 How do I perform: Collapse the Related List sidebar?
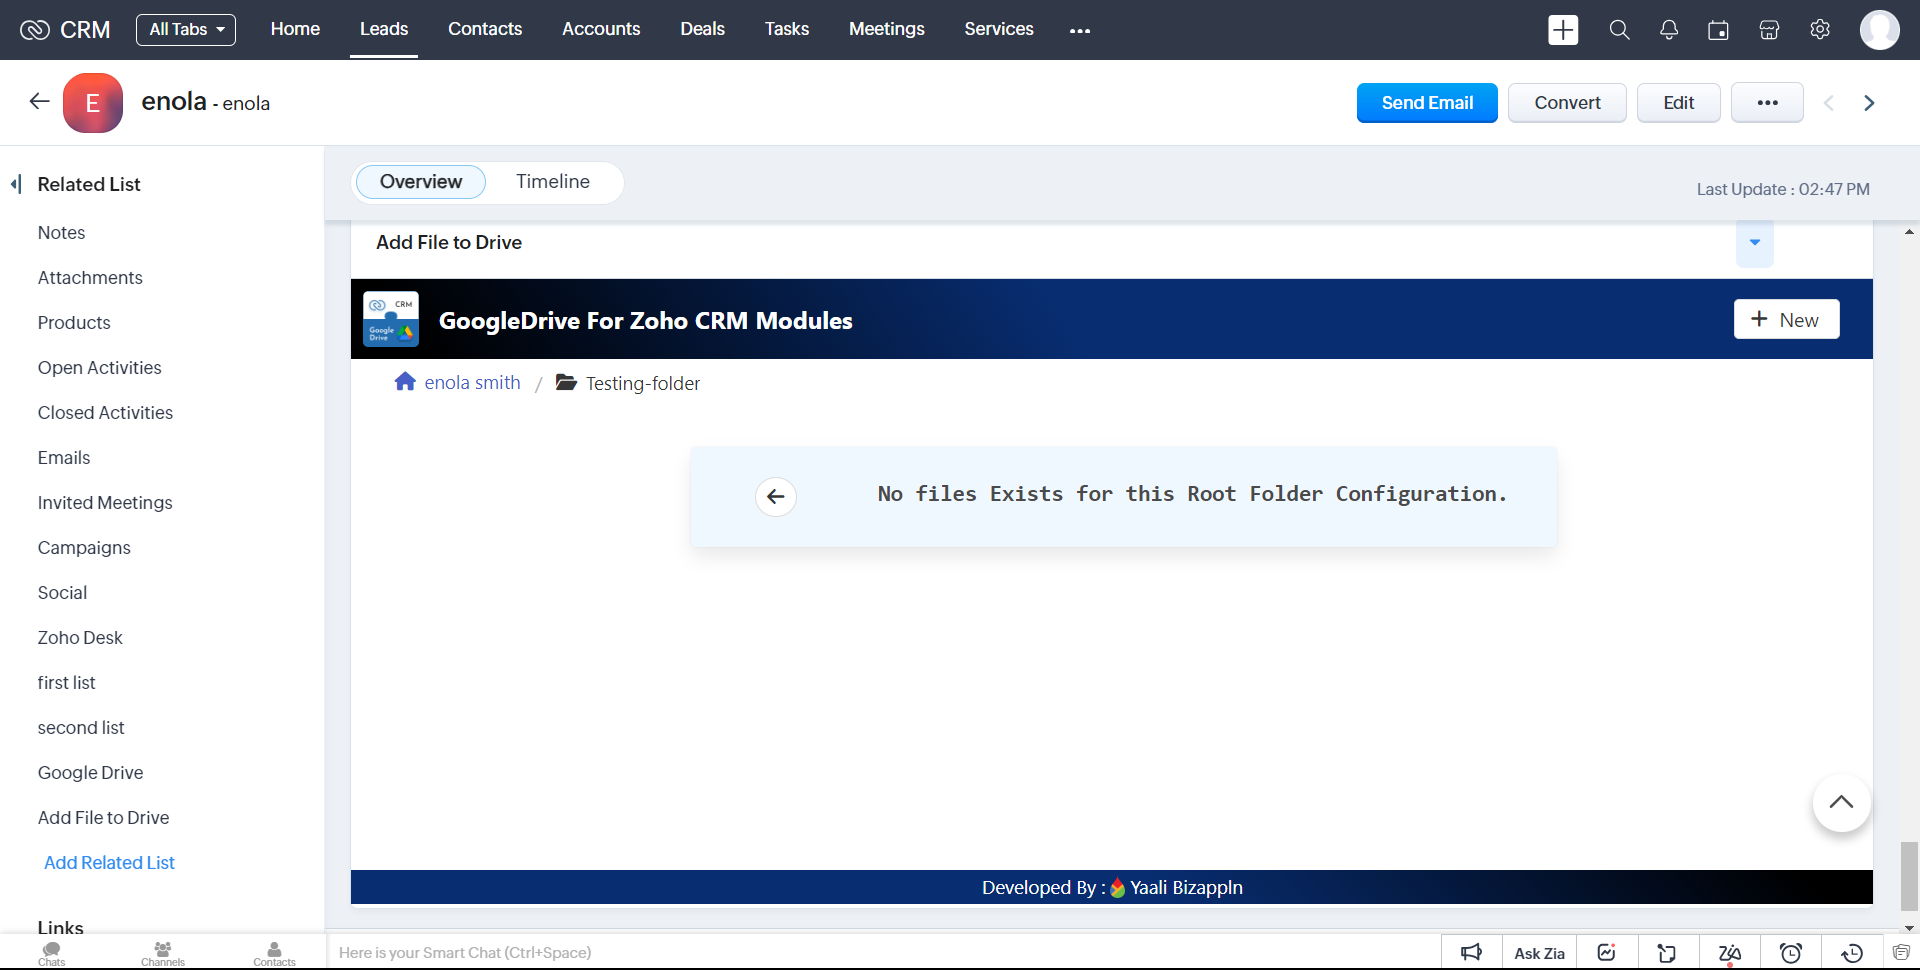point(16,184)
